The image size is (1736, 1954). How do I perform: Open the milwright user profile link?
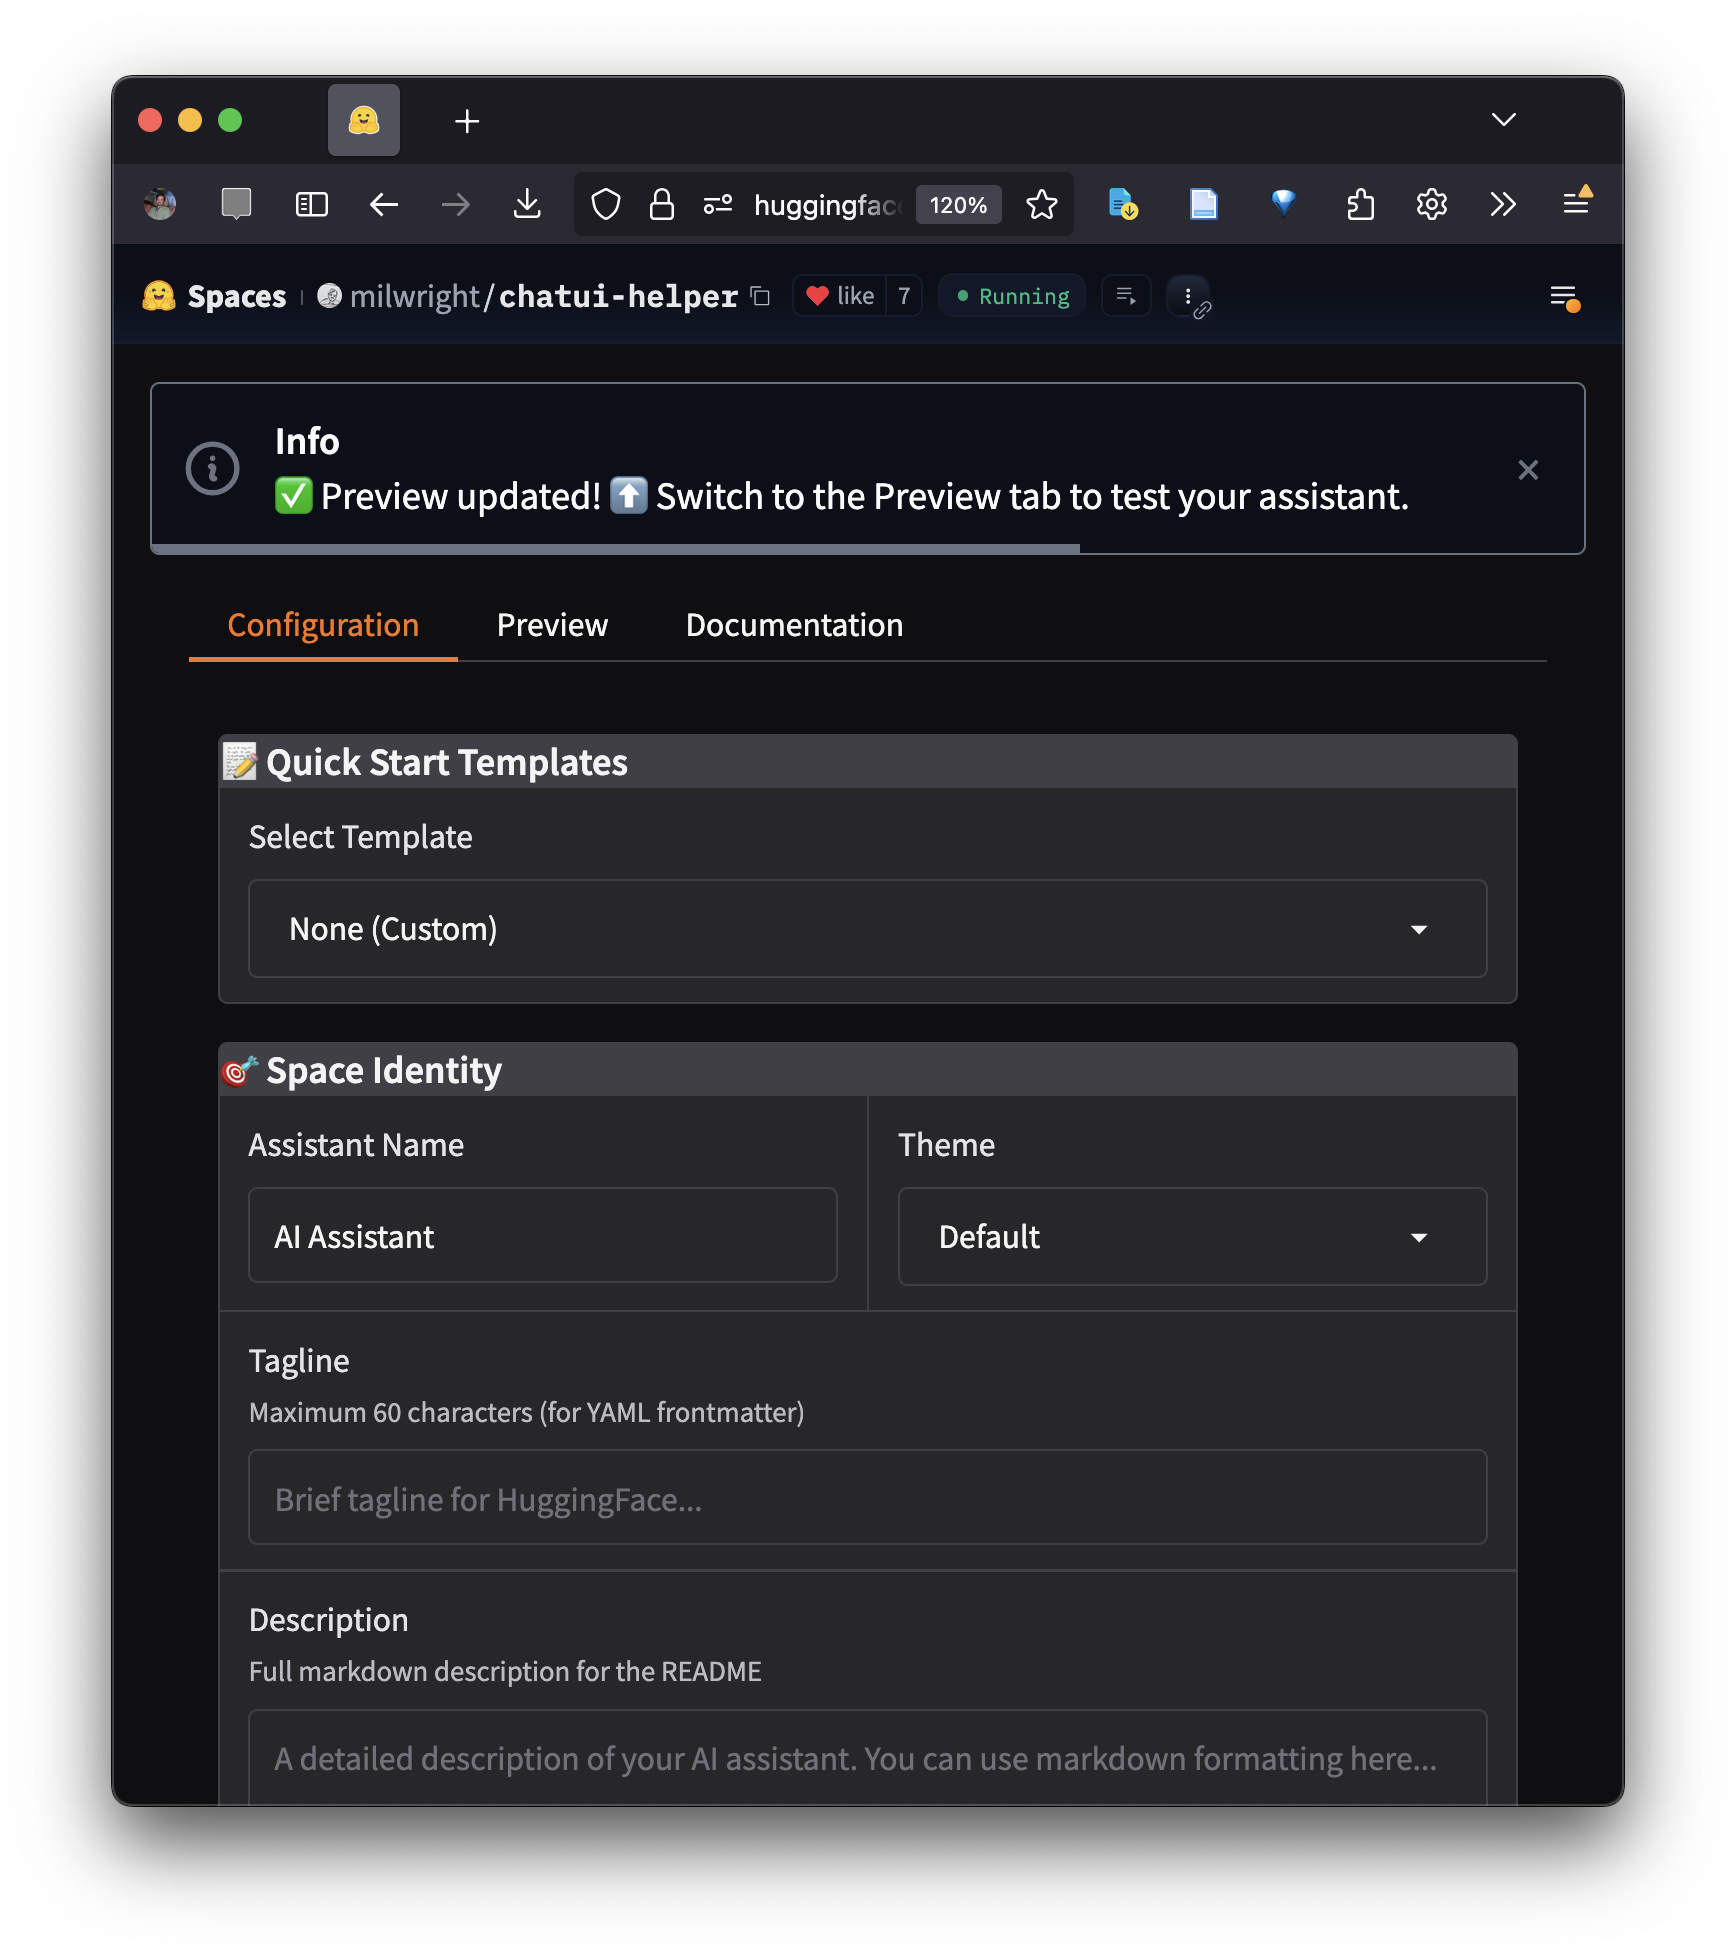click(x=414, y=297)
